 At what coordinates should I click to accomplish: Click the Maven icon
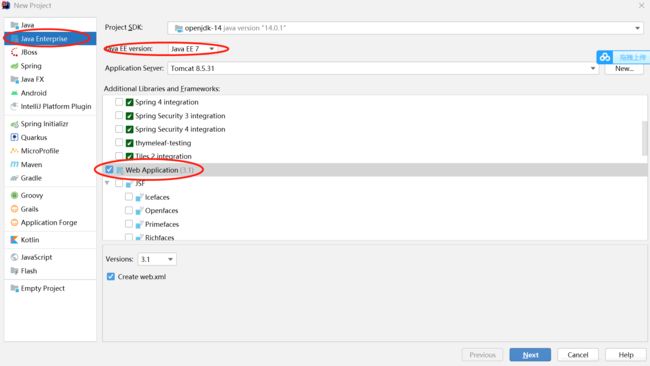click(15, 165)
